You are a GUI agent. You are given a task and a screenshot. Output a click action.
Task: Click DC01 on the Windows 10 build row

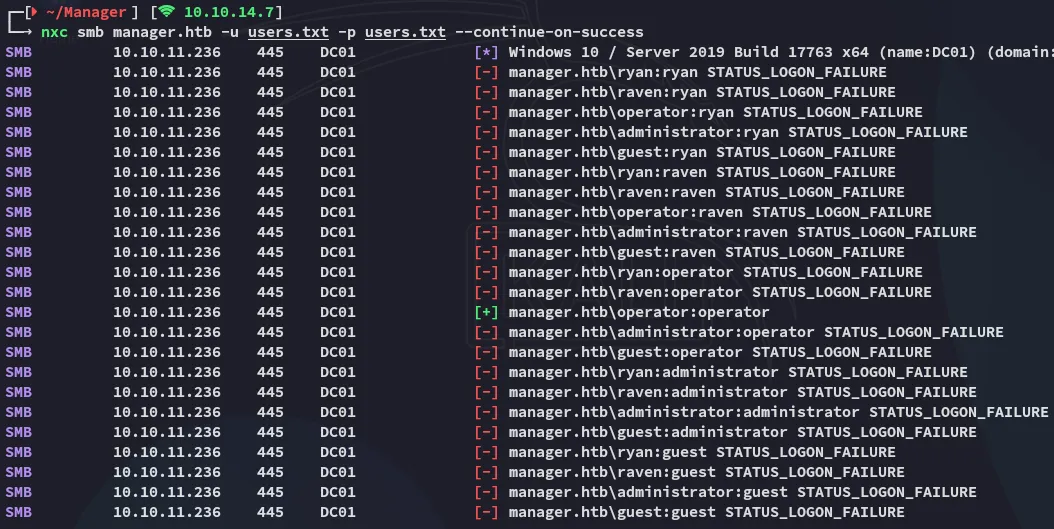point(337,52)
